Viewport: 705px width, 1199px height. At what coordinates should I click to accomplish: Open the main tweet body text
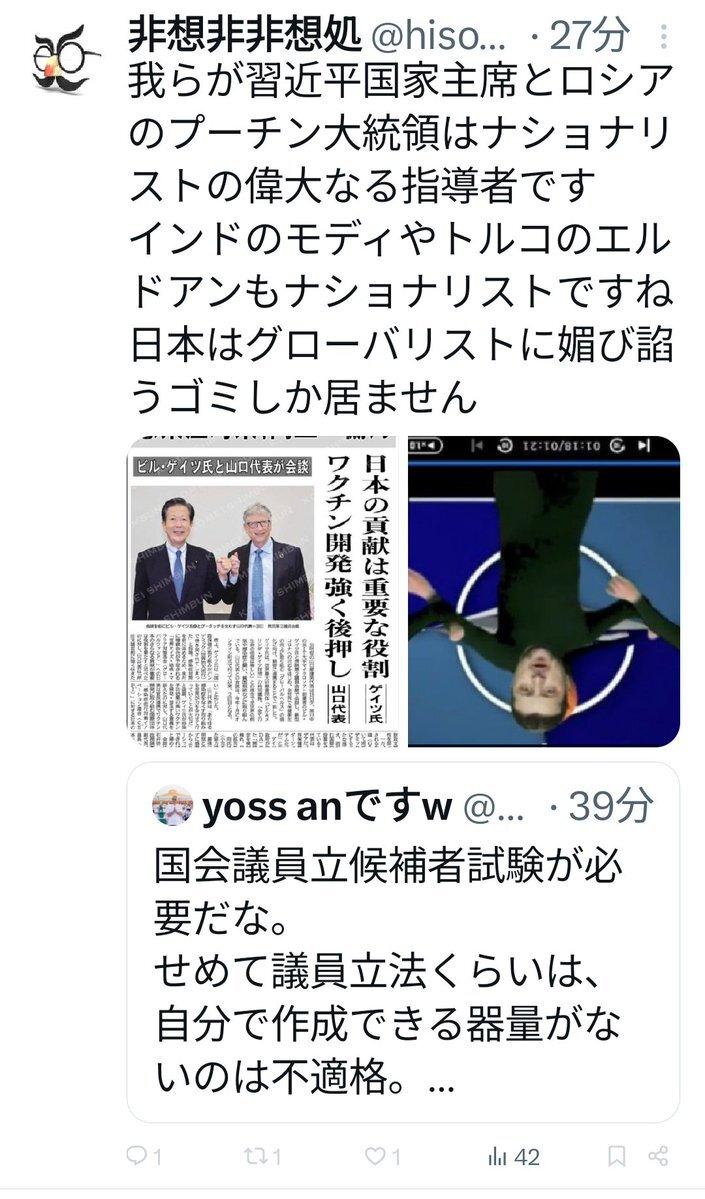(401, 238)
